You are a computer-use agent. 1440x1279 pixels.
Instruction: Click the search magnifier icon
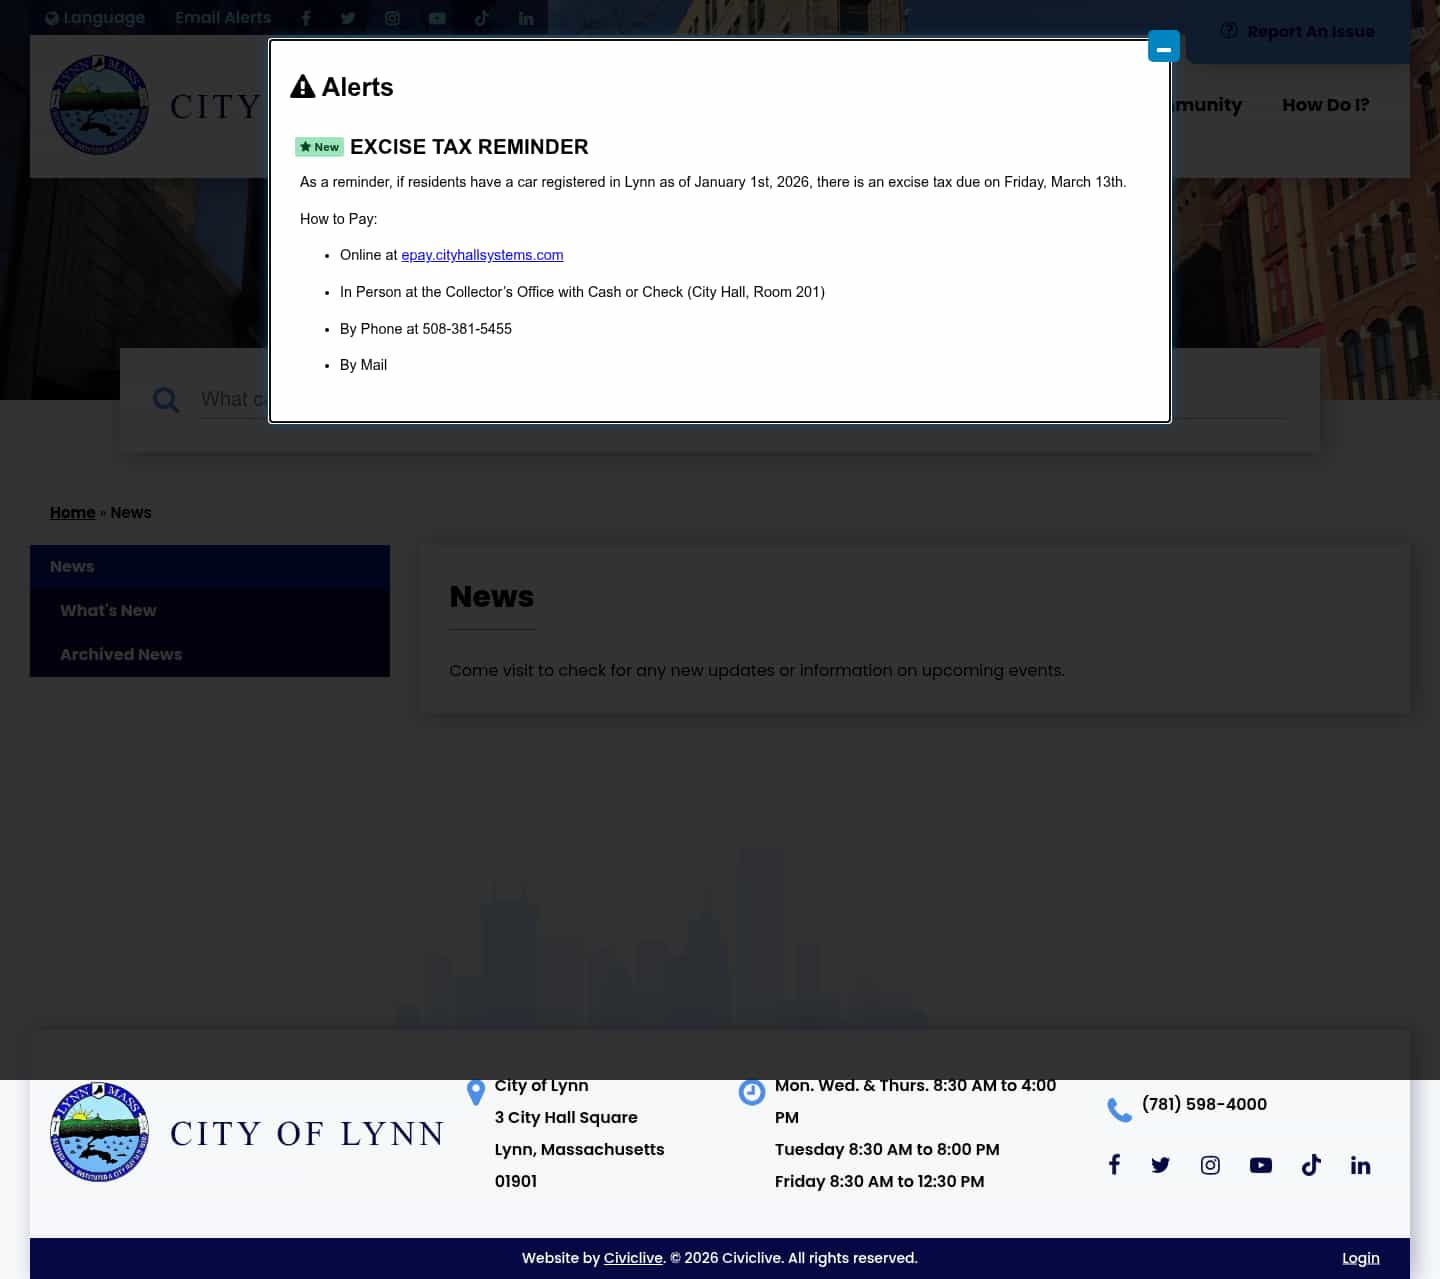pos(165,399)
